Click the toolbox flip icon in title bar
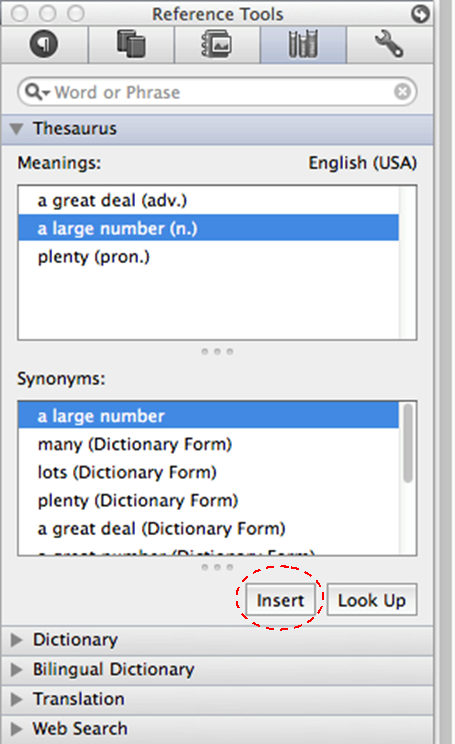Screen dimensions: 455x744 [x=420, y=14]
